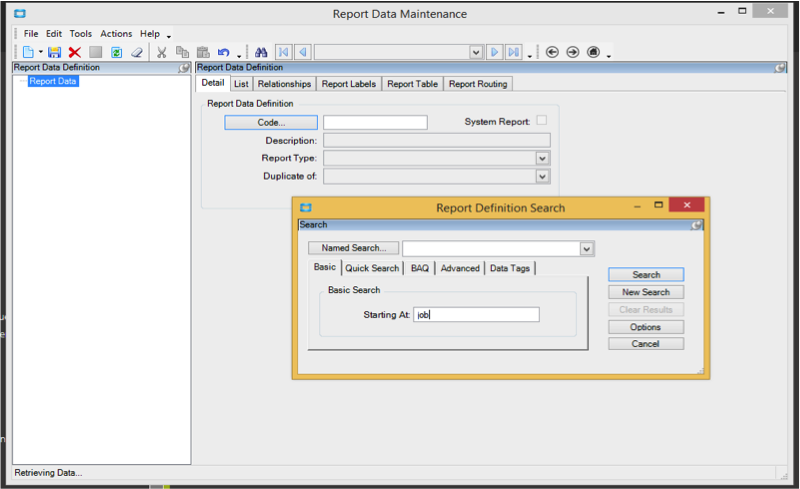
Task: Switch to the Report Routing tab
Action: (478, 84)
